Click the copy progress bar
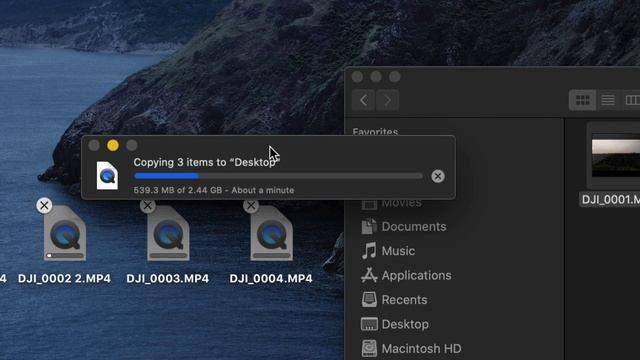 (x=278, y=176)
